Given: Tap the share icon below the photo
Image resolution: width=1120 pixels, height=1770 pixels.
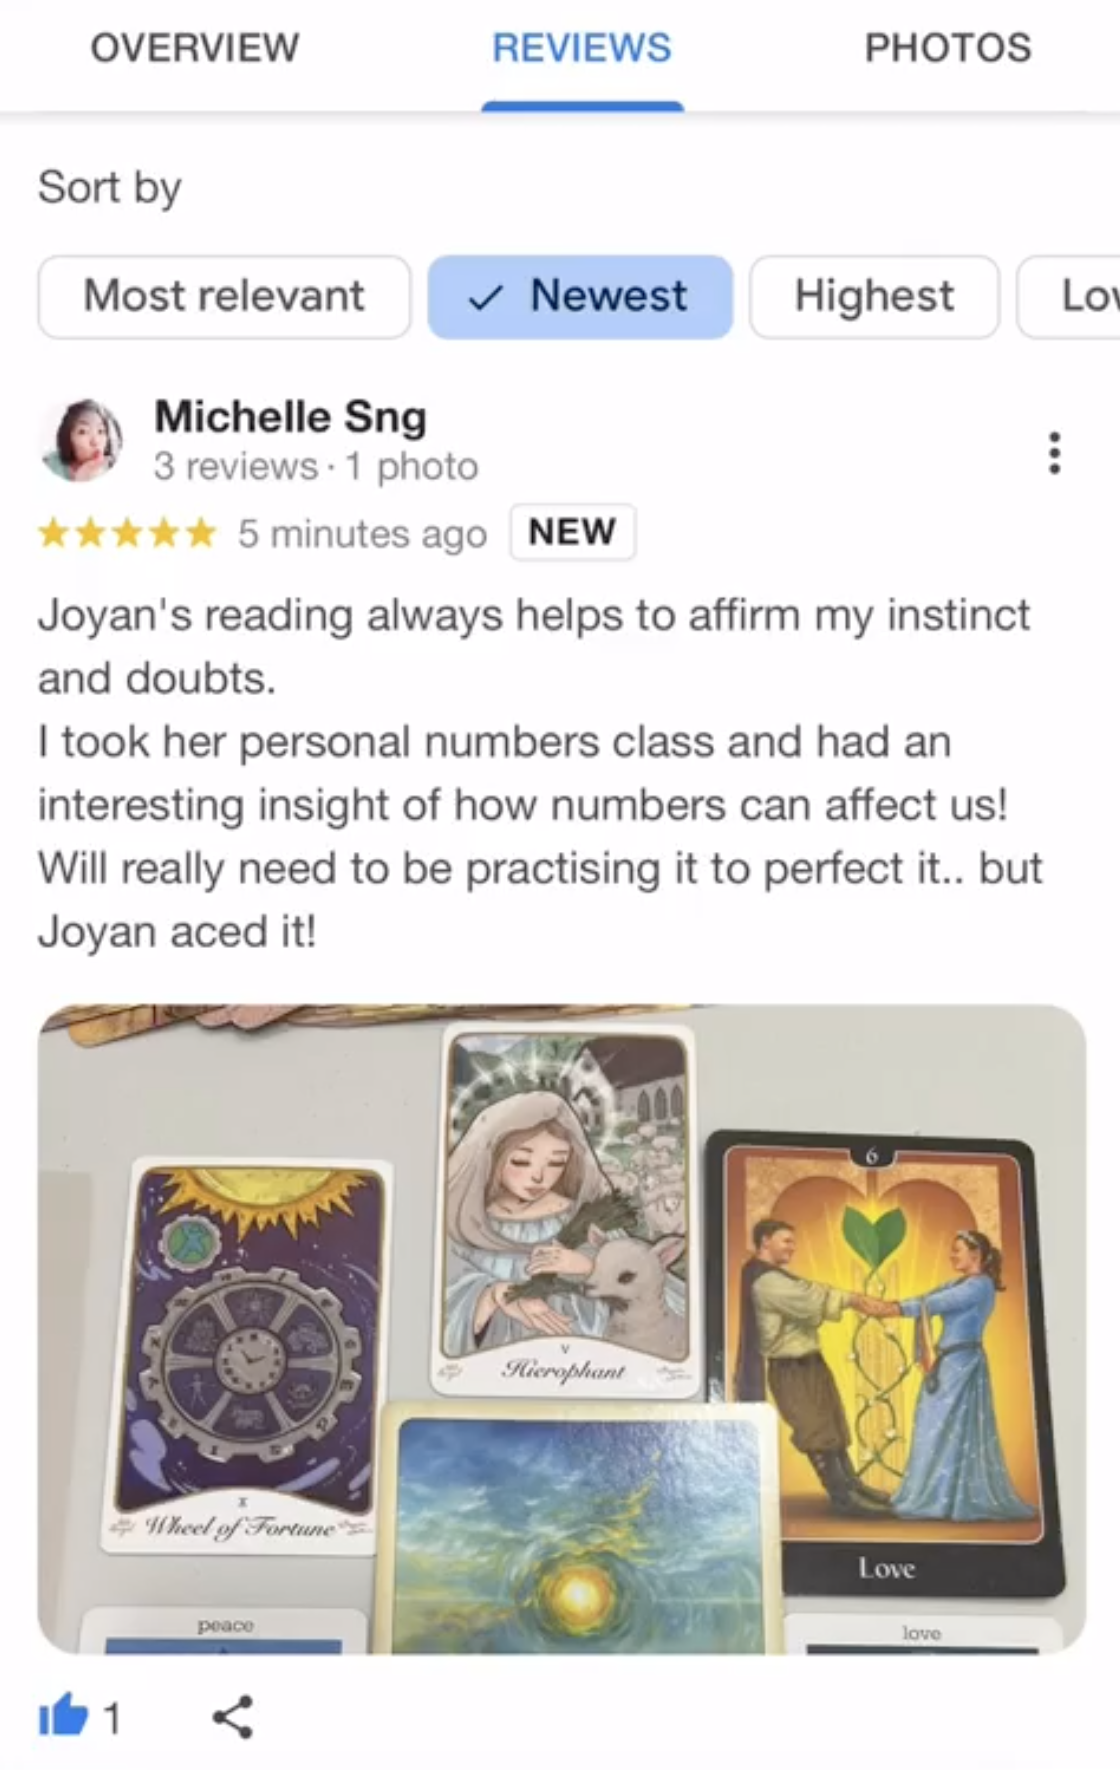Looking at the screenshot, I should (233, 1717).
